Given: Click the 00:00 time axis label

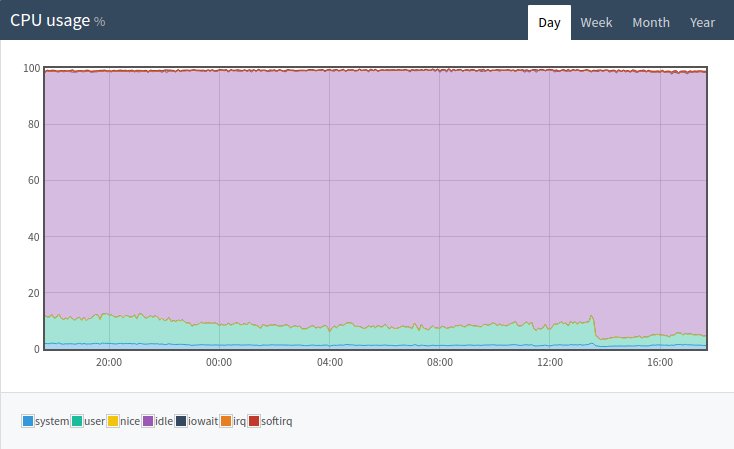Looking at the screenshot, I should pos(219,362).
